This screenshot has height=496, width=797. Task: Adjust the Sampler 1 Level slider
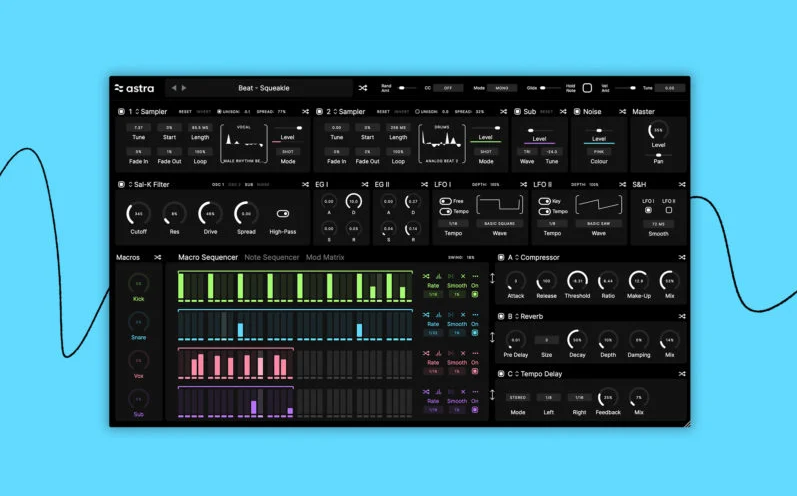(289, 128)
